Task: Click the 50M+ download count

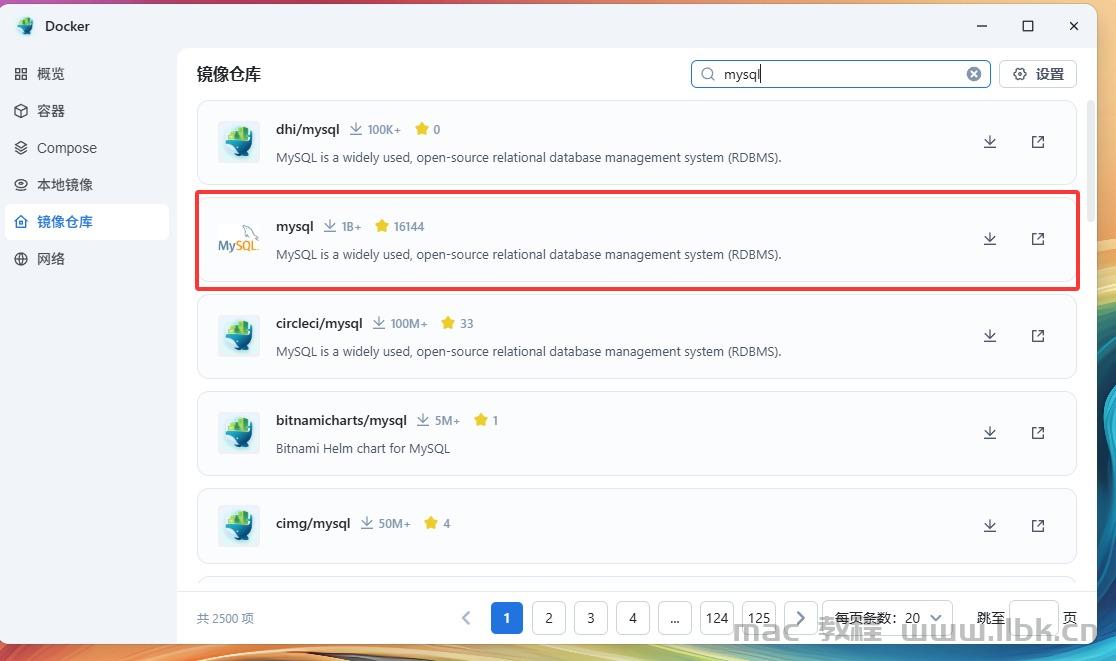Action: pos(394,523)
